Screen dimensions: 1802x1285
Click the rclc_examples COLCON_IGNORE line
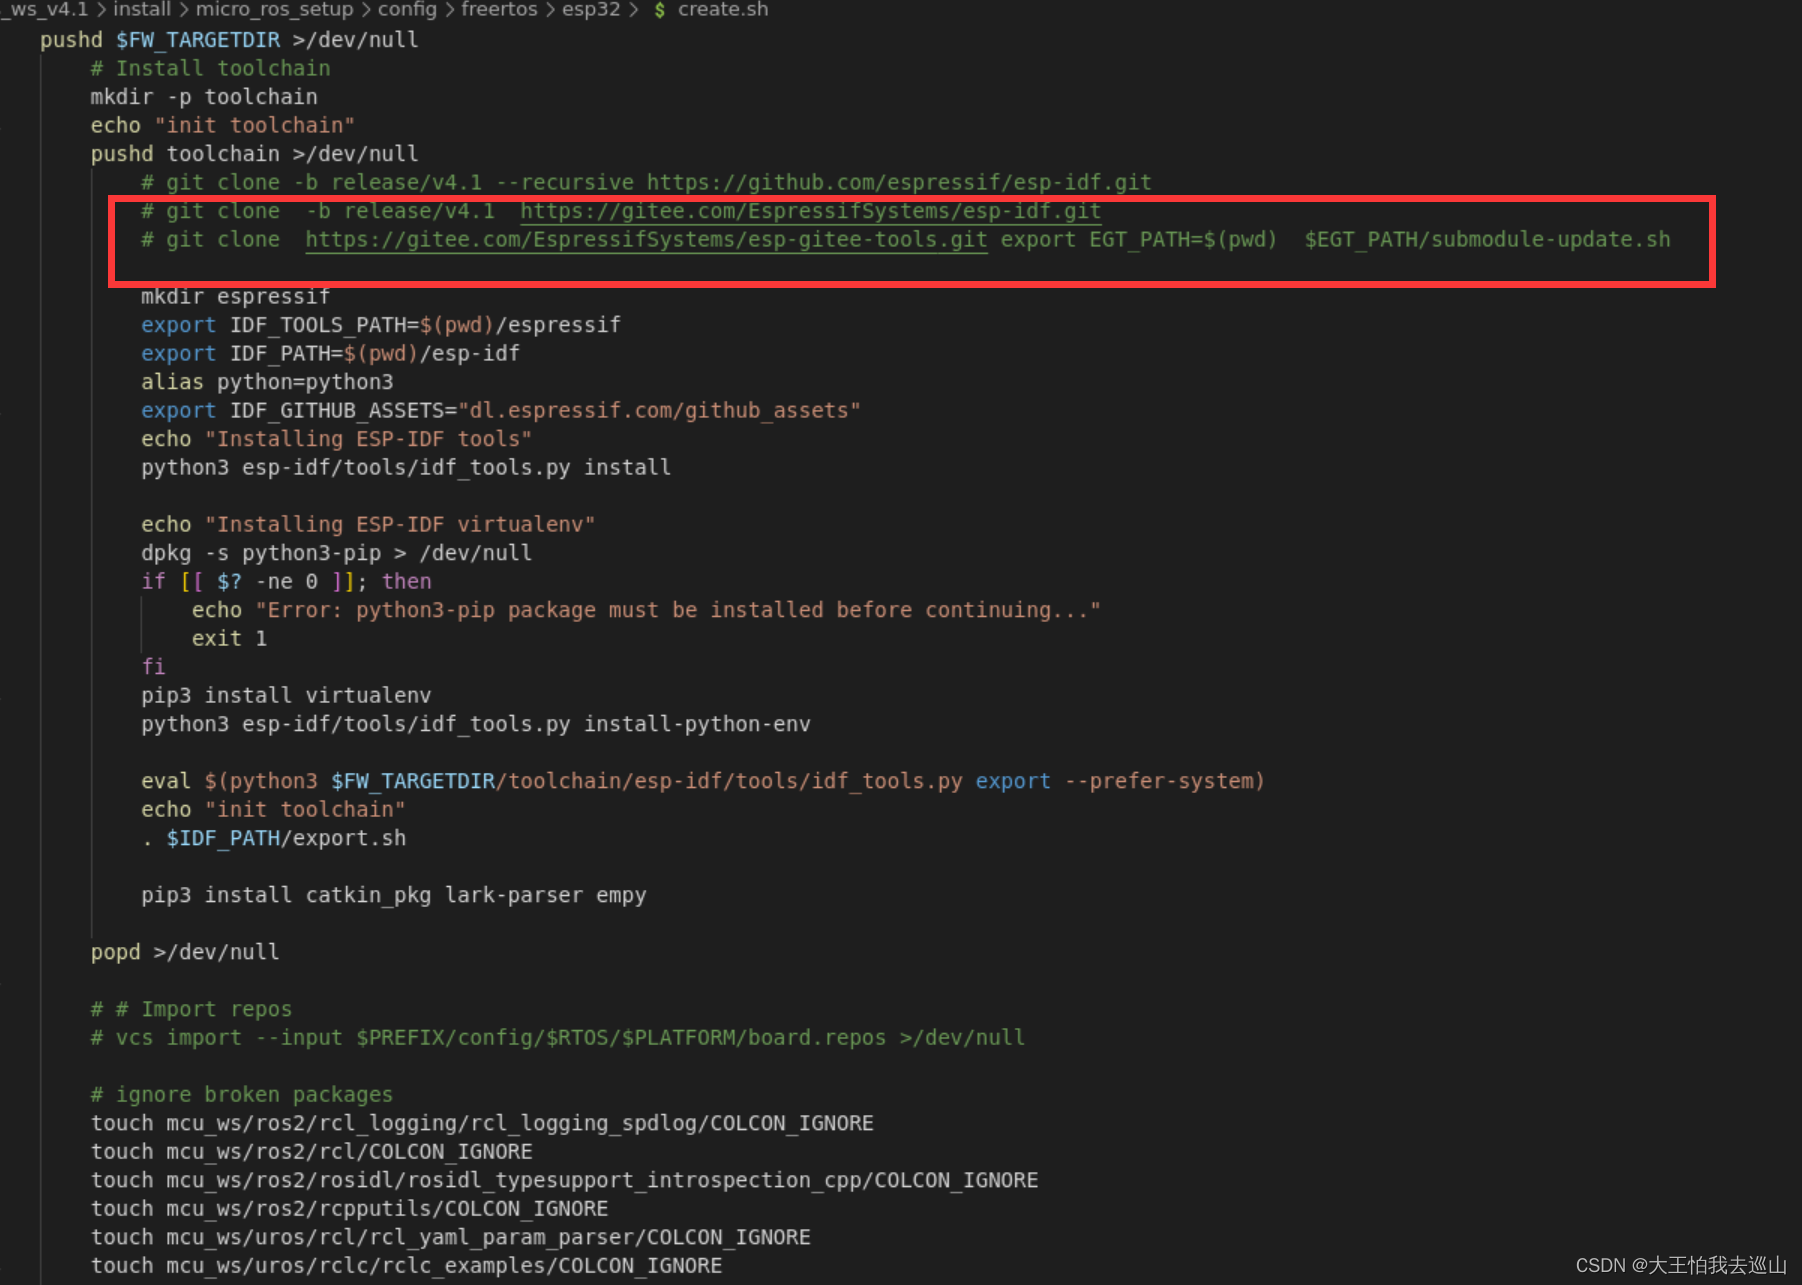coord(406,1265)
